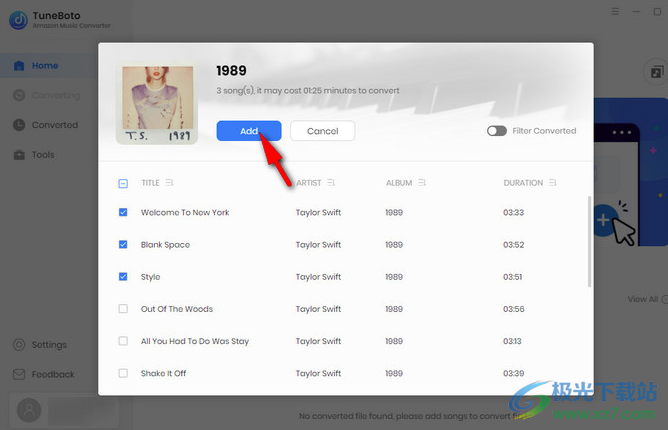Click the Feedback envelope icon

19,374
